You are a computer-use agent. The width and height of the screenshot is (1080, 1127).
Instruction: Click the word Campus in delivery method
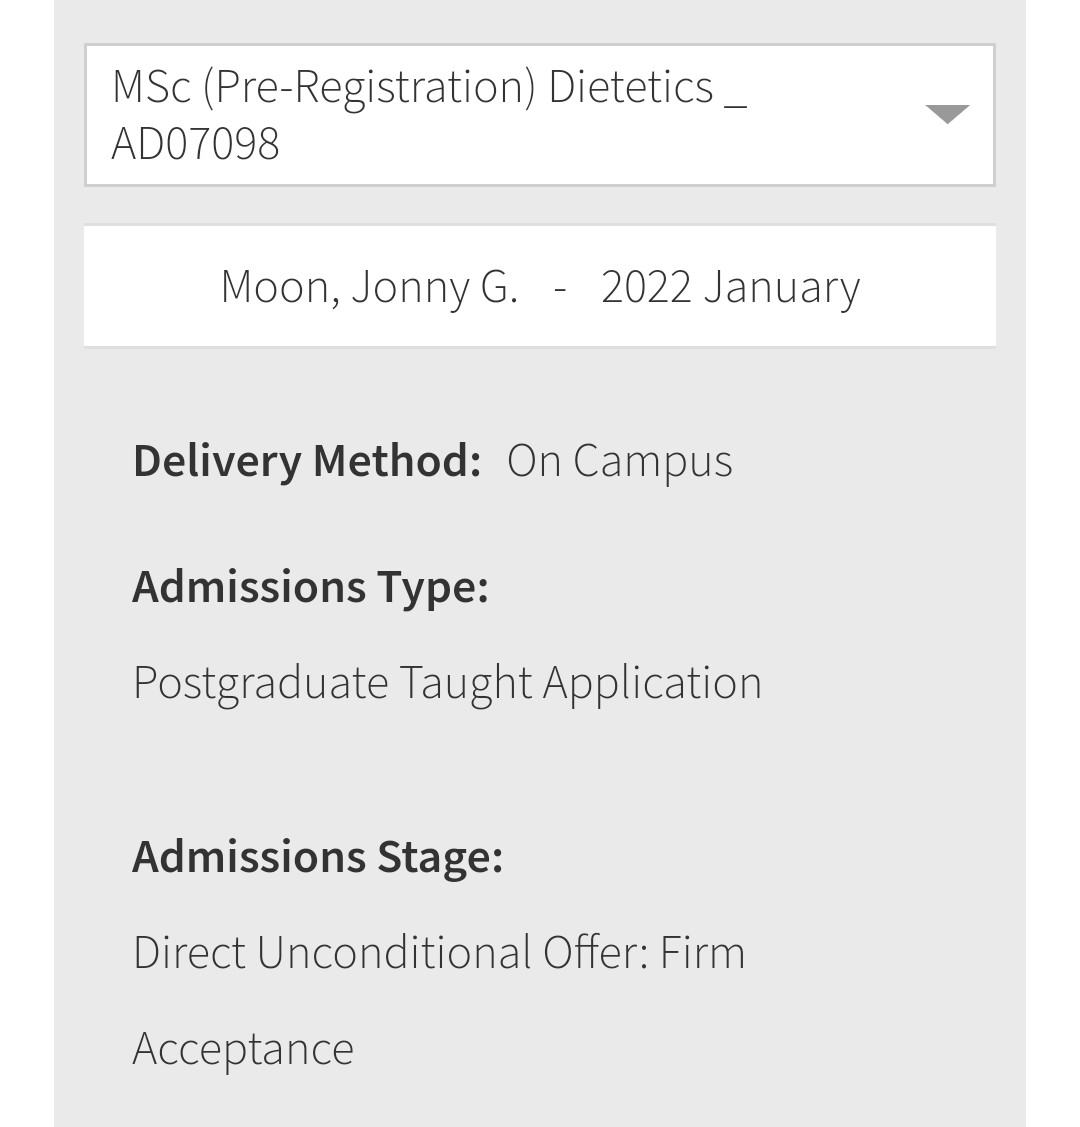coord(652,461)
